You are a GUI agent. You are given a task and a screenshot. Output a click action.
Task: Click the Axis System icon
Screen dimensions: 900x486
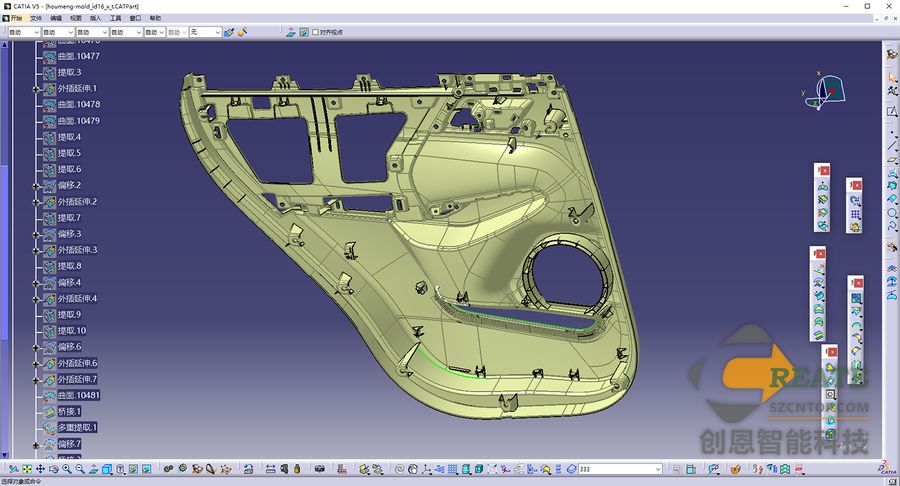[426, 469]
